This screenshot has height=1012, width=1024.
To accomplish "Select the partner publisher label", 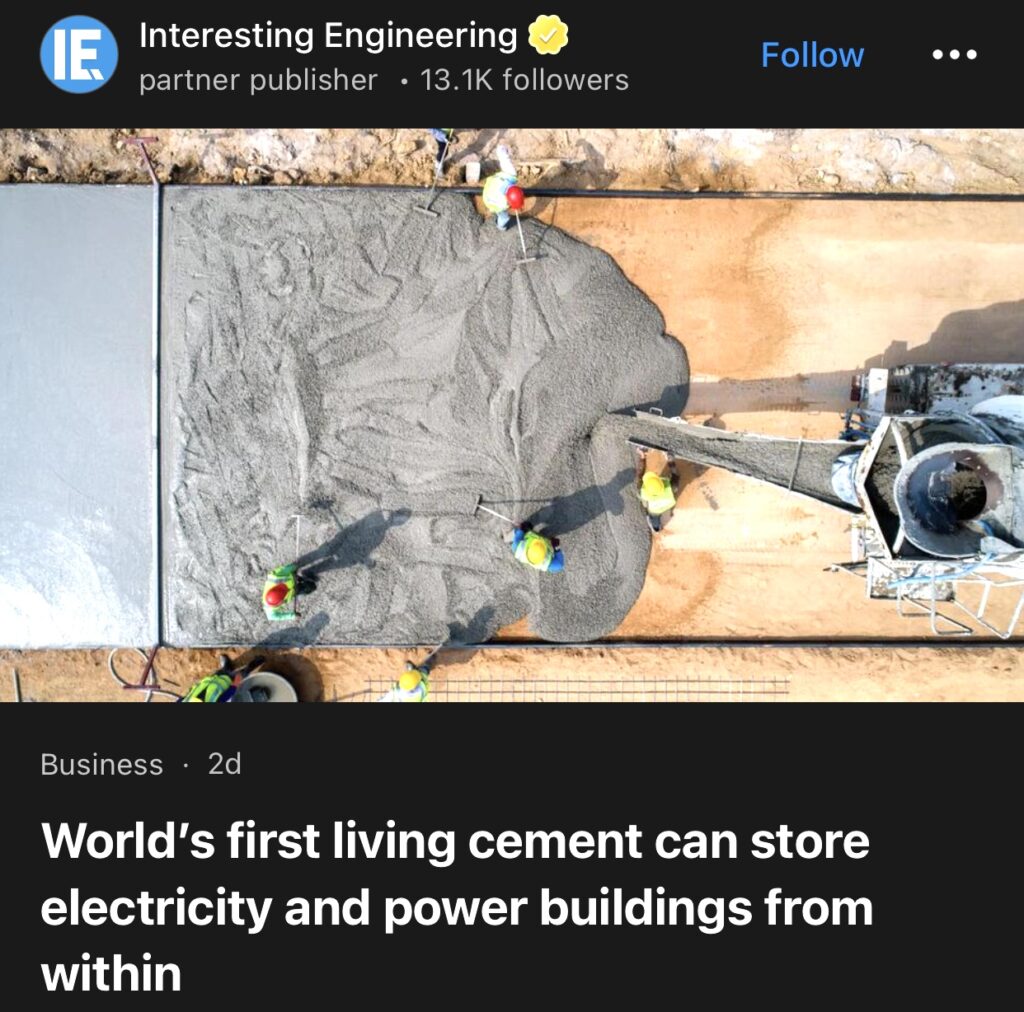I will 258,80.
